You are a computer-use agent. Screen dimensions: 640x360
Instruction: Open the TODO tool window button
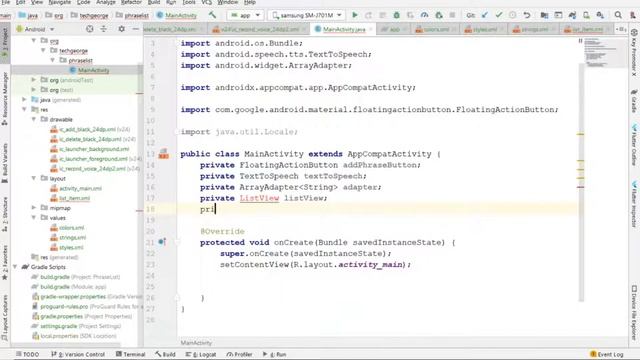point(27,354)
